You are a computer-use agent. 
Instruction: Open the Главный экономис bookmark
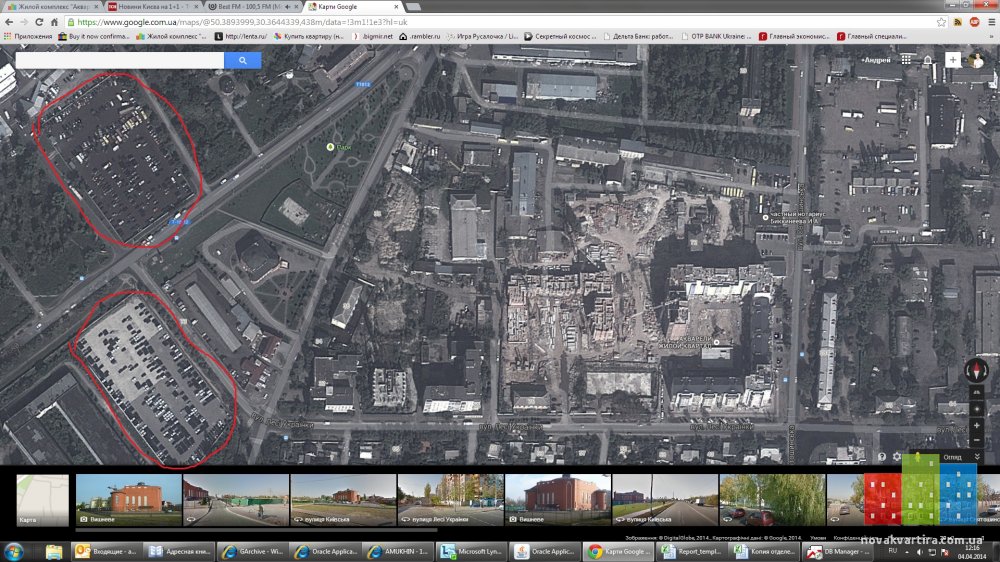[x=794, y=36]
